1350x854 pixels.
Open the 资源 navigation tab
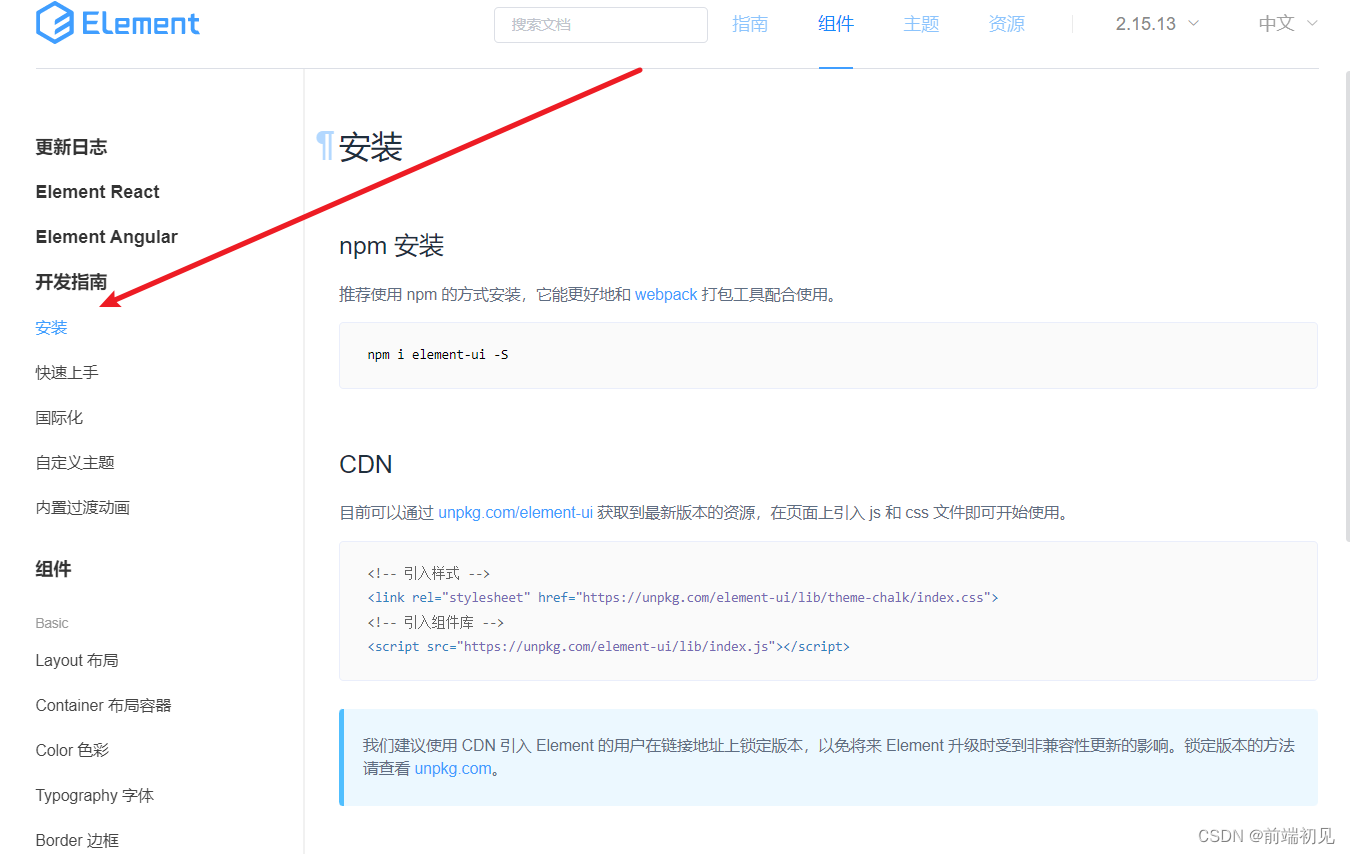tap(1006, 24)
